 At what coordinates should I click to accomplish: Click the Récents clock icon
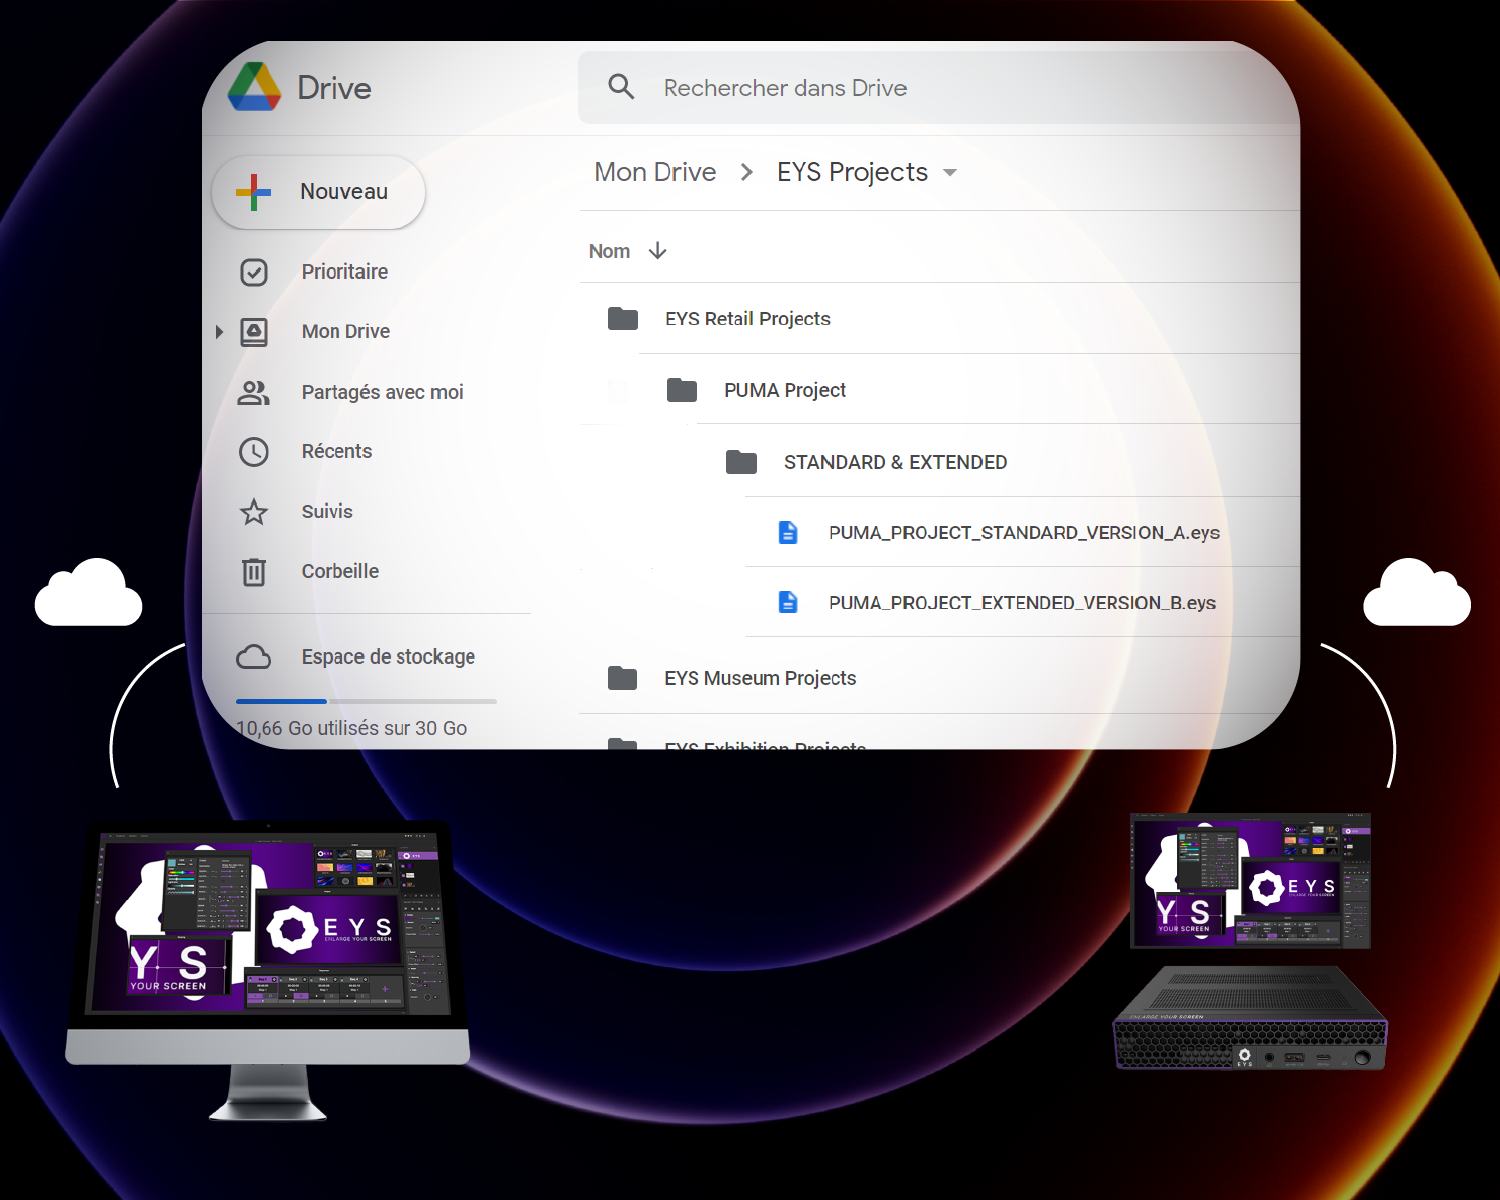coord(254,452)
